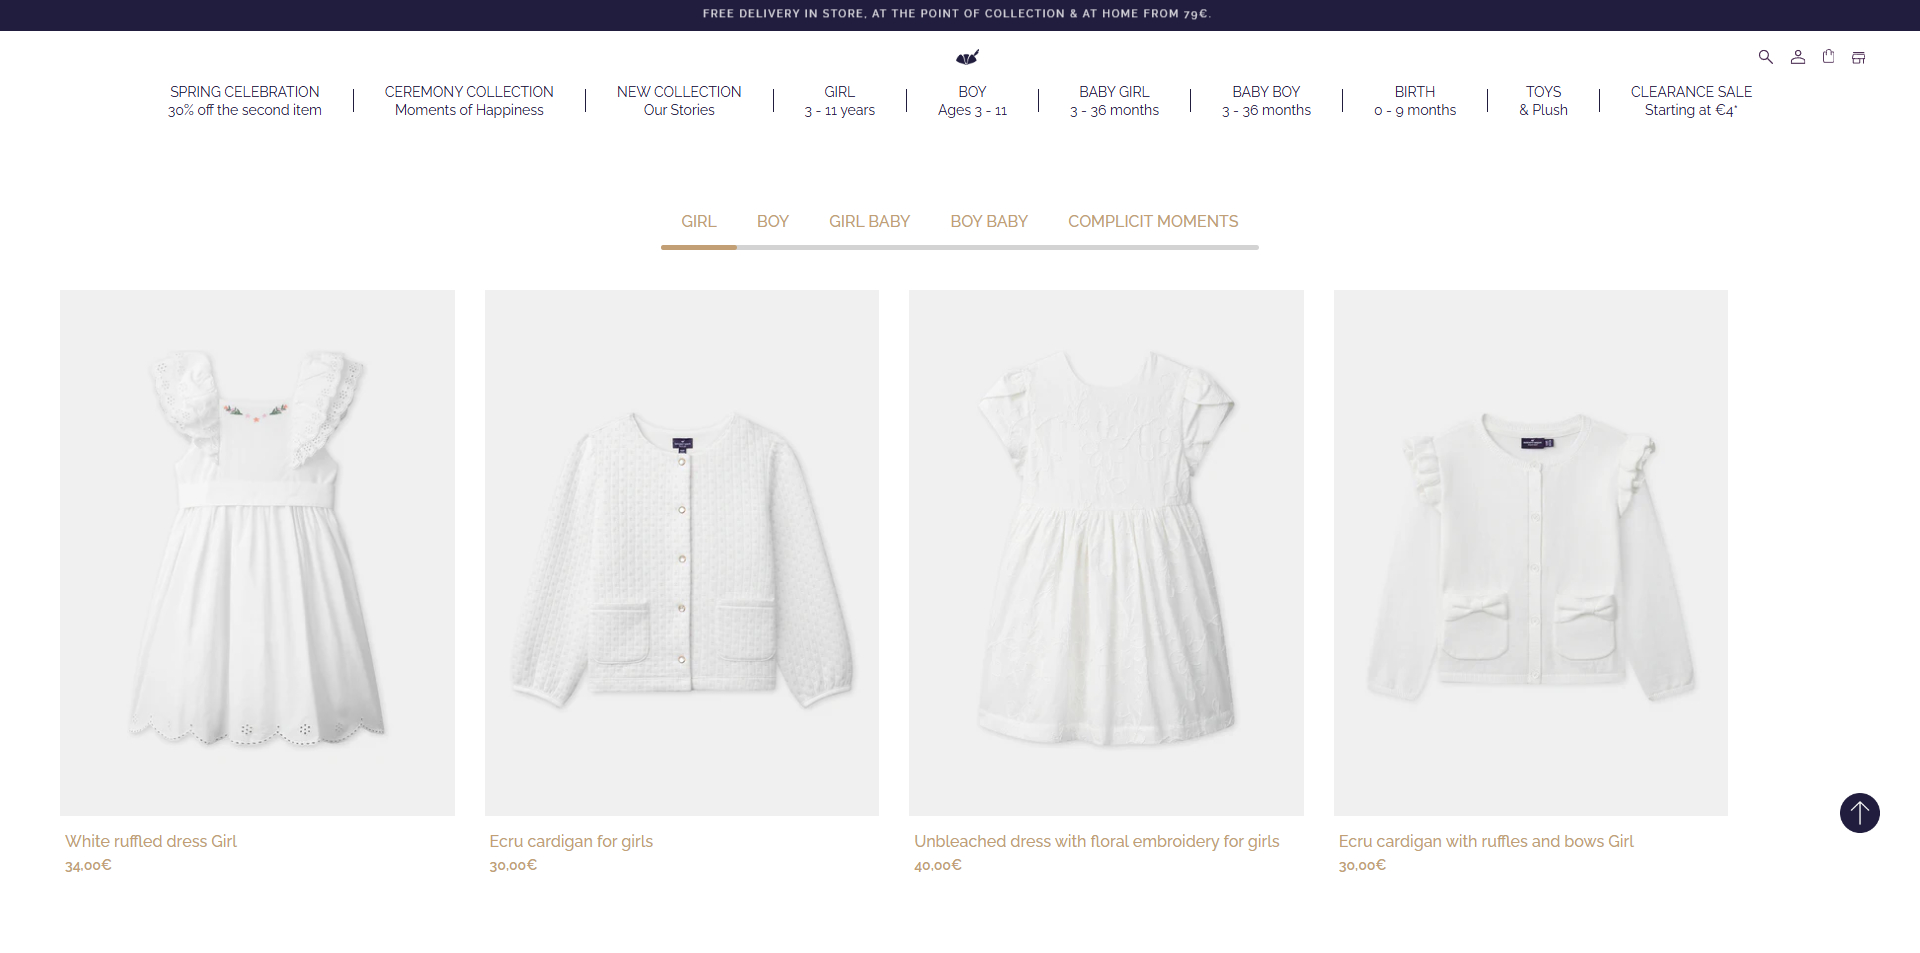Switch to the BOY BABY tab
Viewport: 1920px width, 953px height.
tap(989, 221)
